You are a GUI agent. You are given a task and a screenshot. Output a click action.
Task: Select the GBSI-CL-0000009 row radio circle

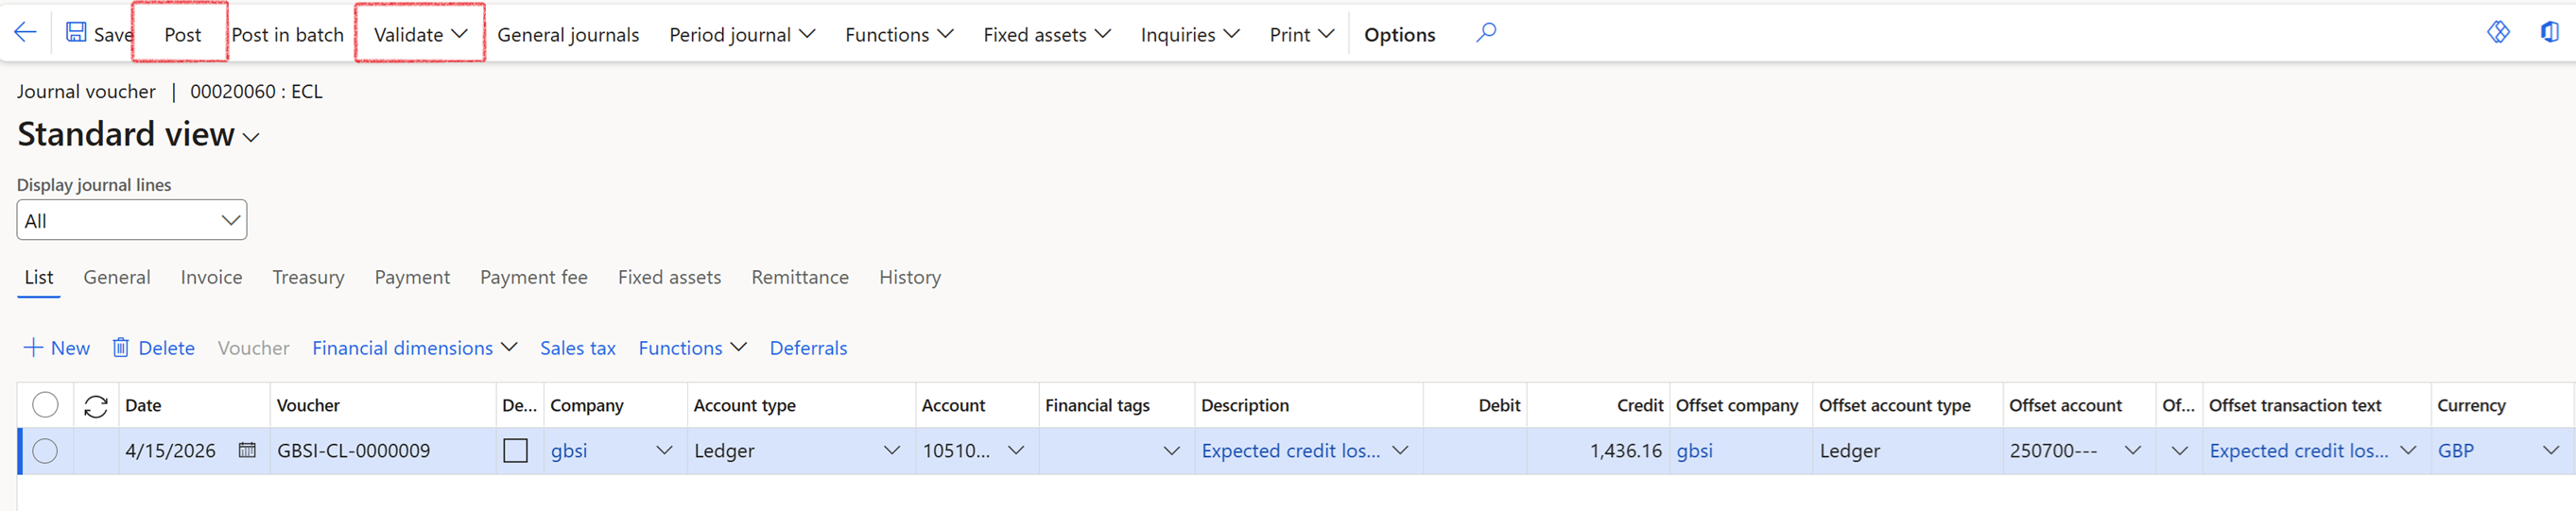[45, 451]
